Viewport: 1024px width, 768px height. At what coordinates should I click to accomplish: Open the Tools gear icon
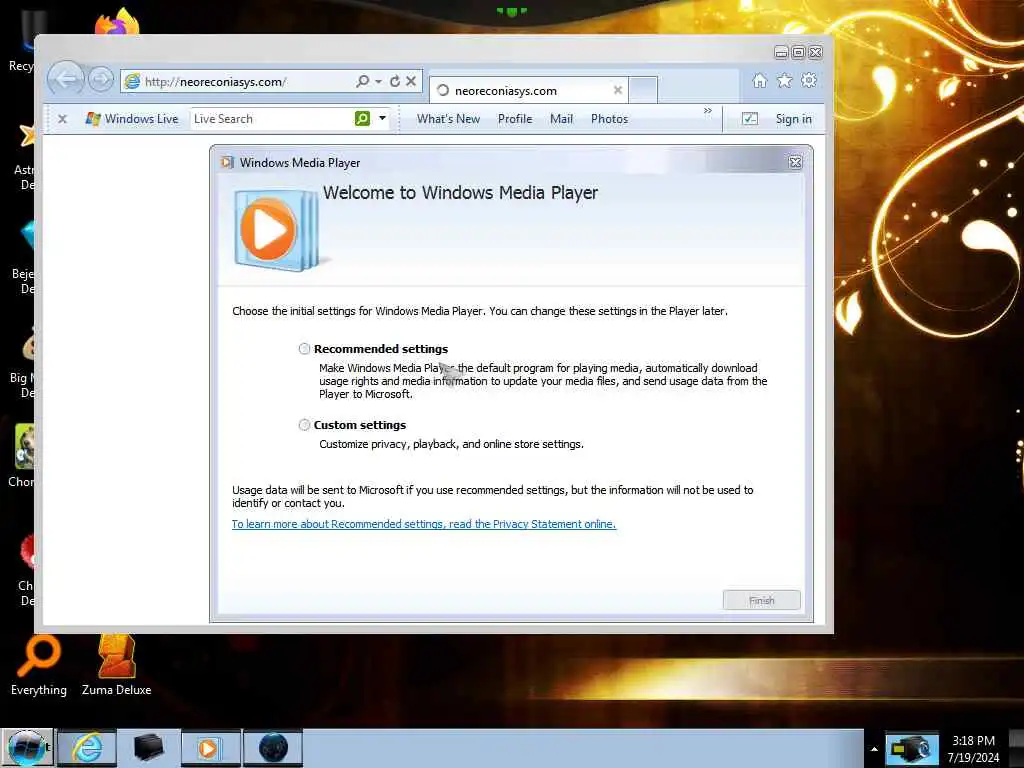pos(809,80)
